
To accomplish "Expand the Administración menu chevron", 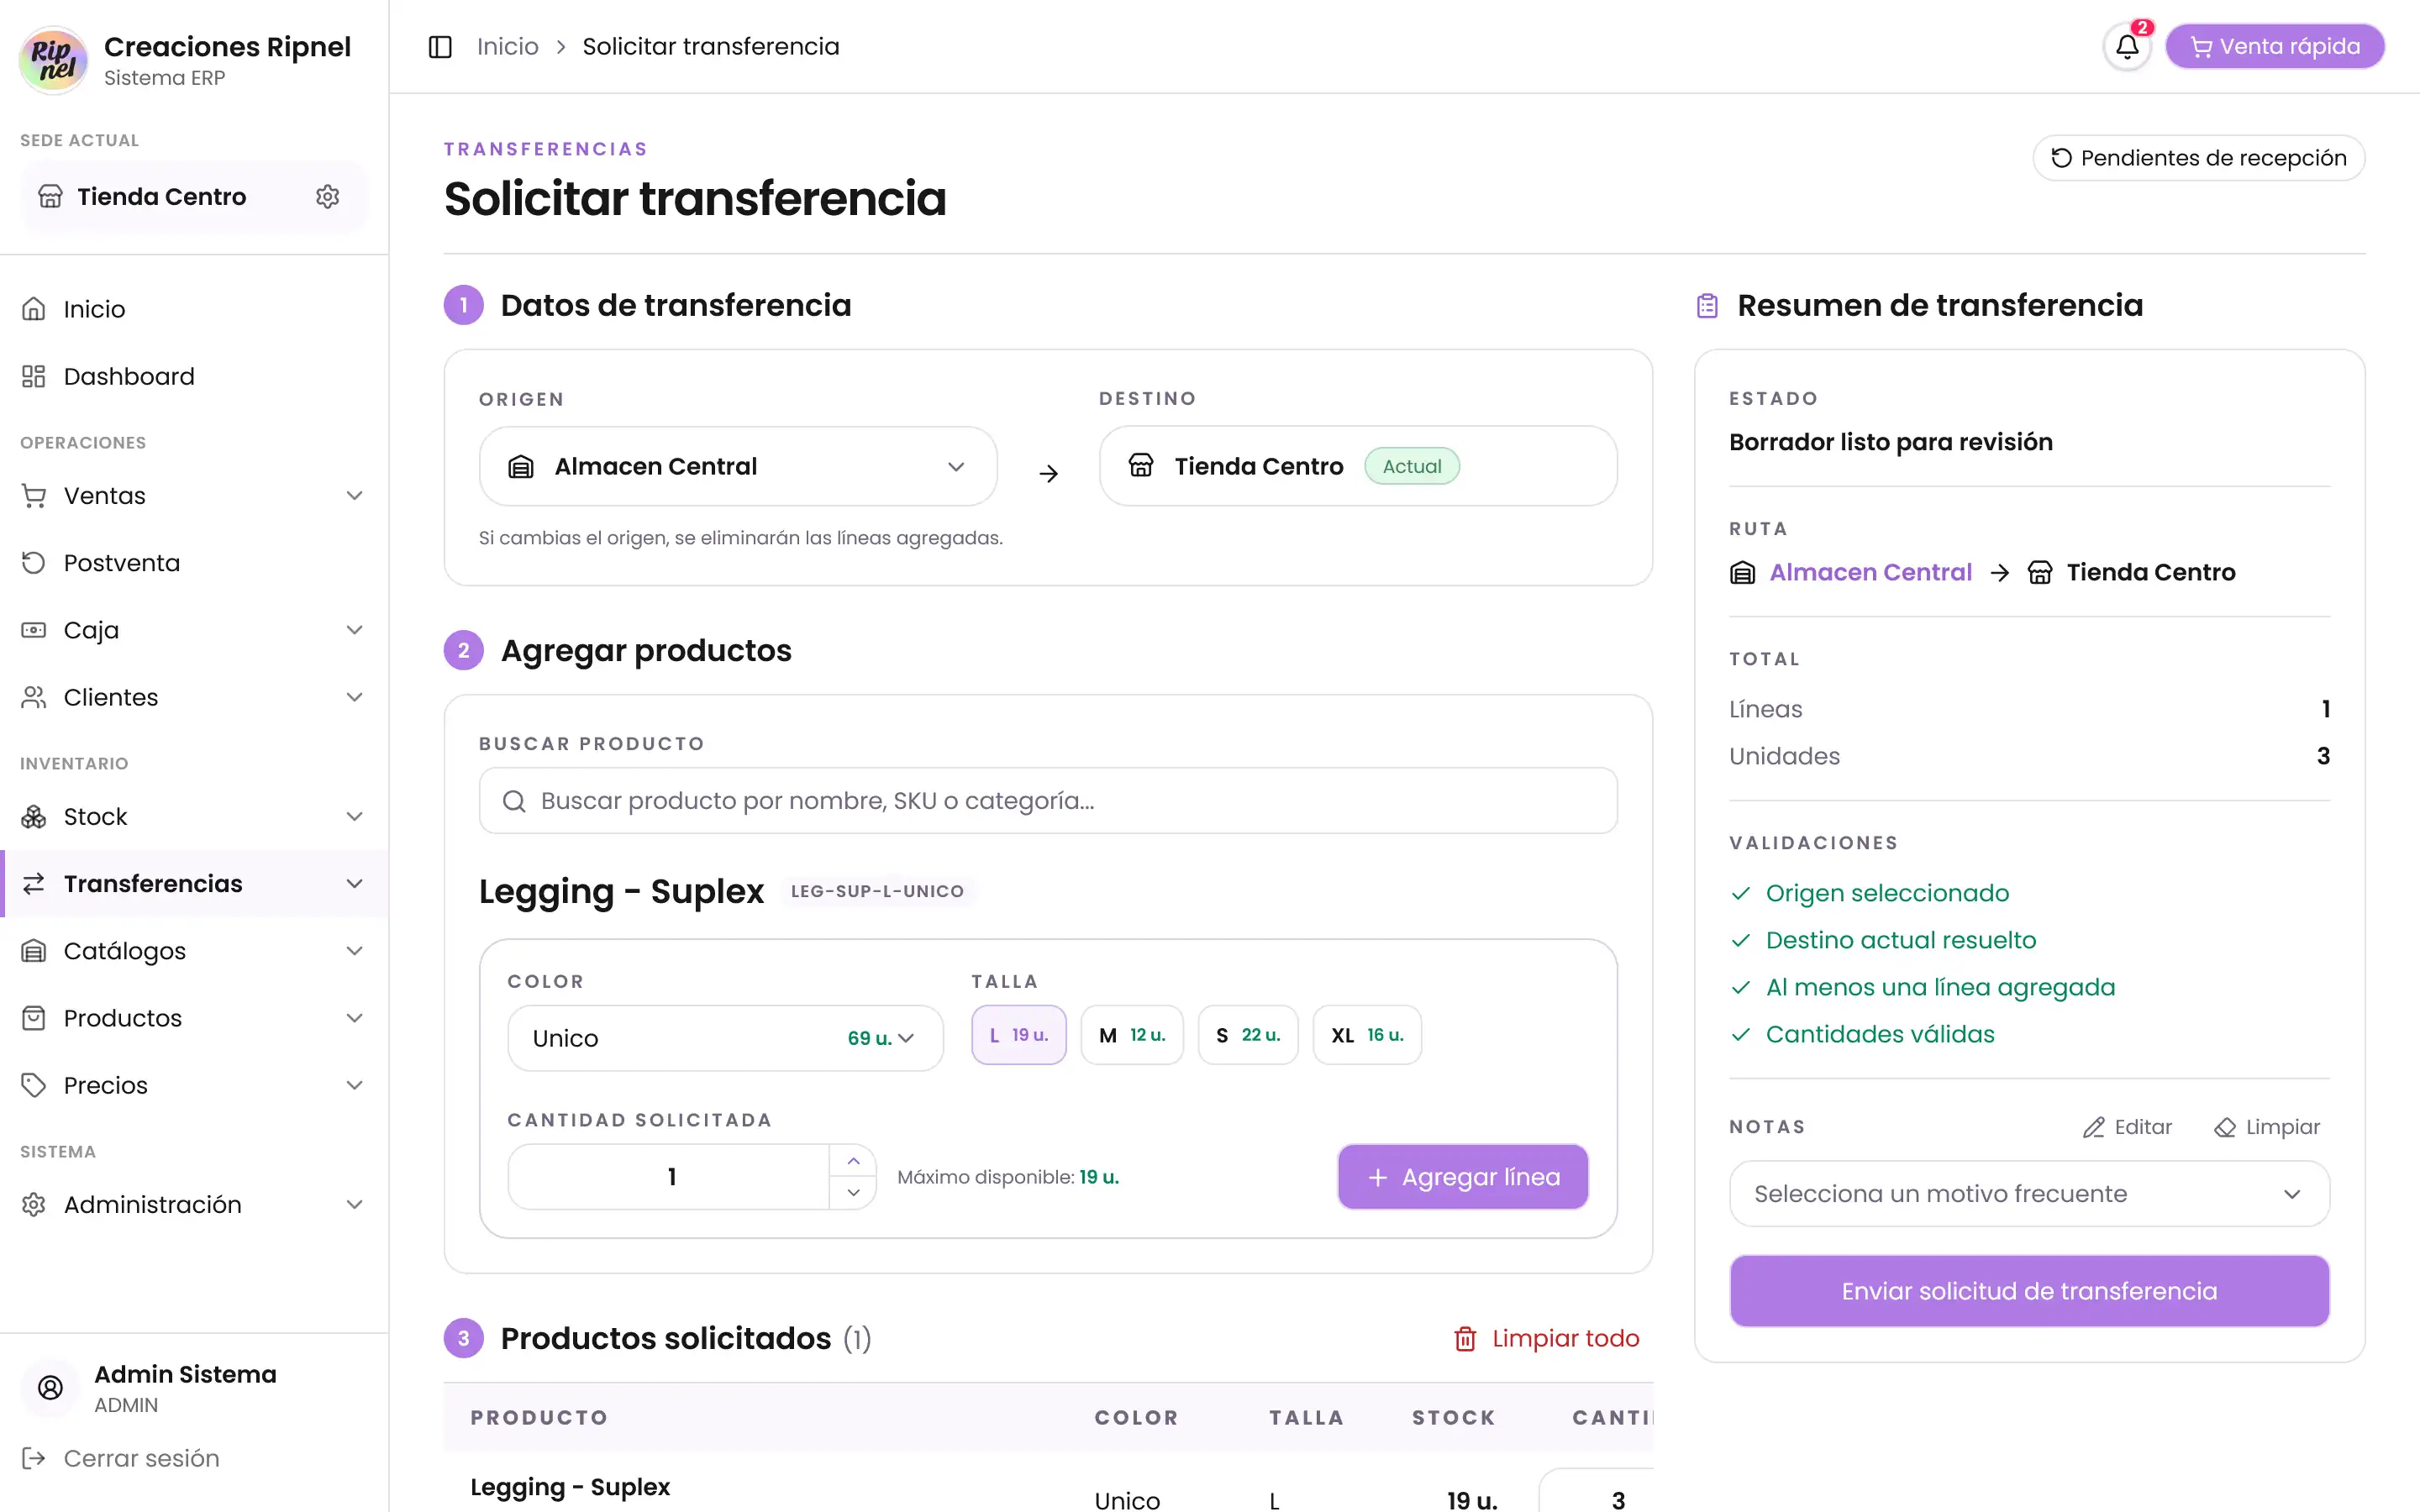I will tap(354, 1205).
